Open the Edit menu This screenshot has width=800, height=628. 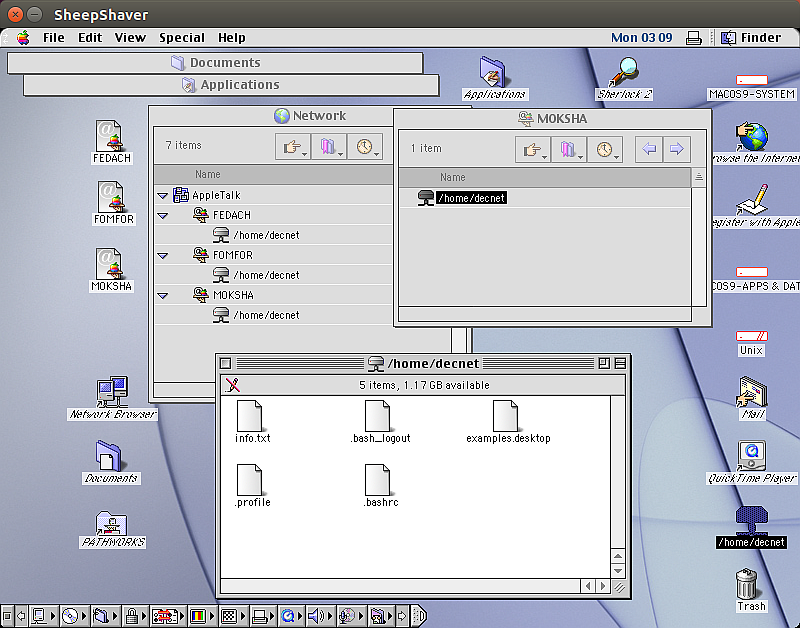pos(90,37)
